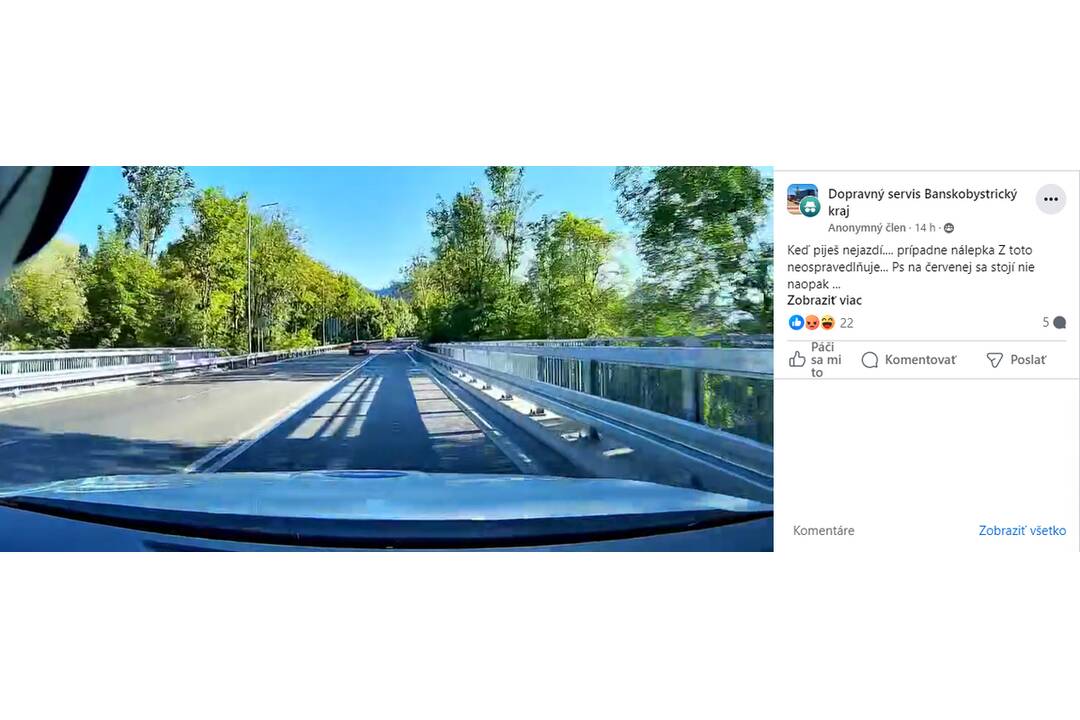The width and height of the screenshot is (1080, 720).
Task: Expand post text with "Zobraziť viac"
Action: click(824, 300)
